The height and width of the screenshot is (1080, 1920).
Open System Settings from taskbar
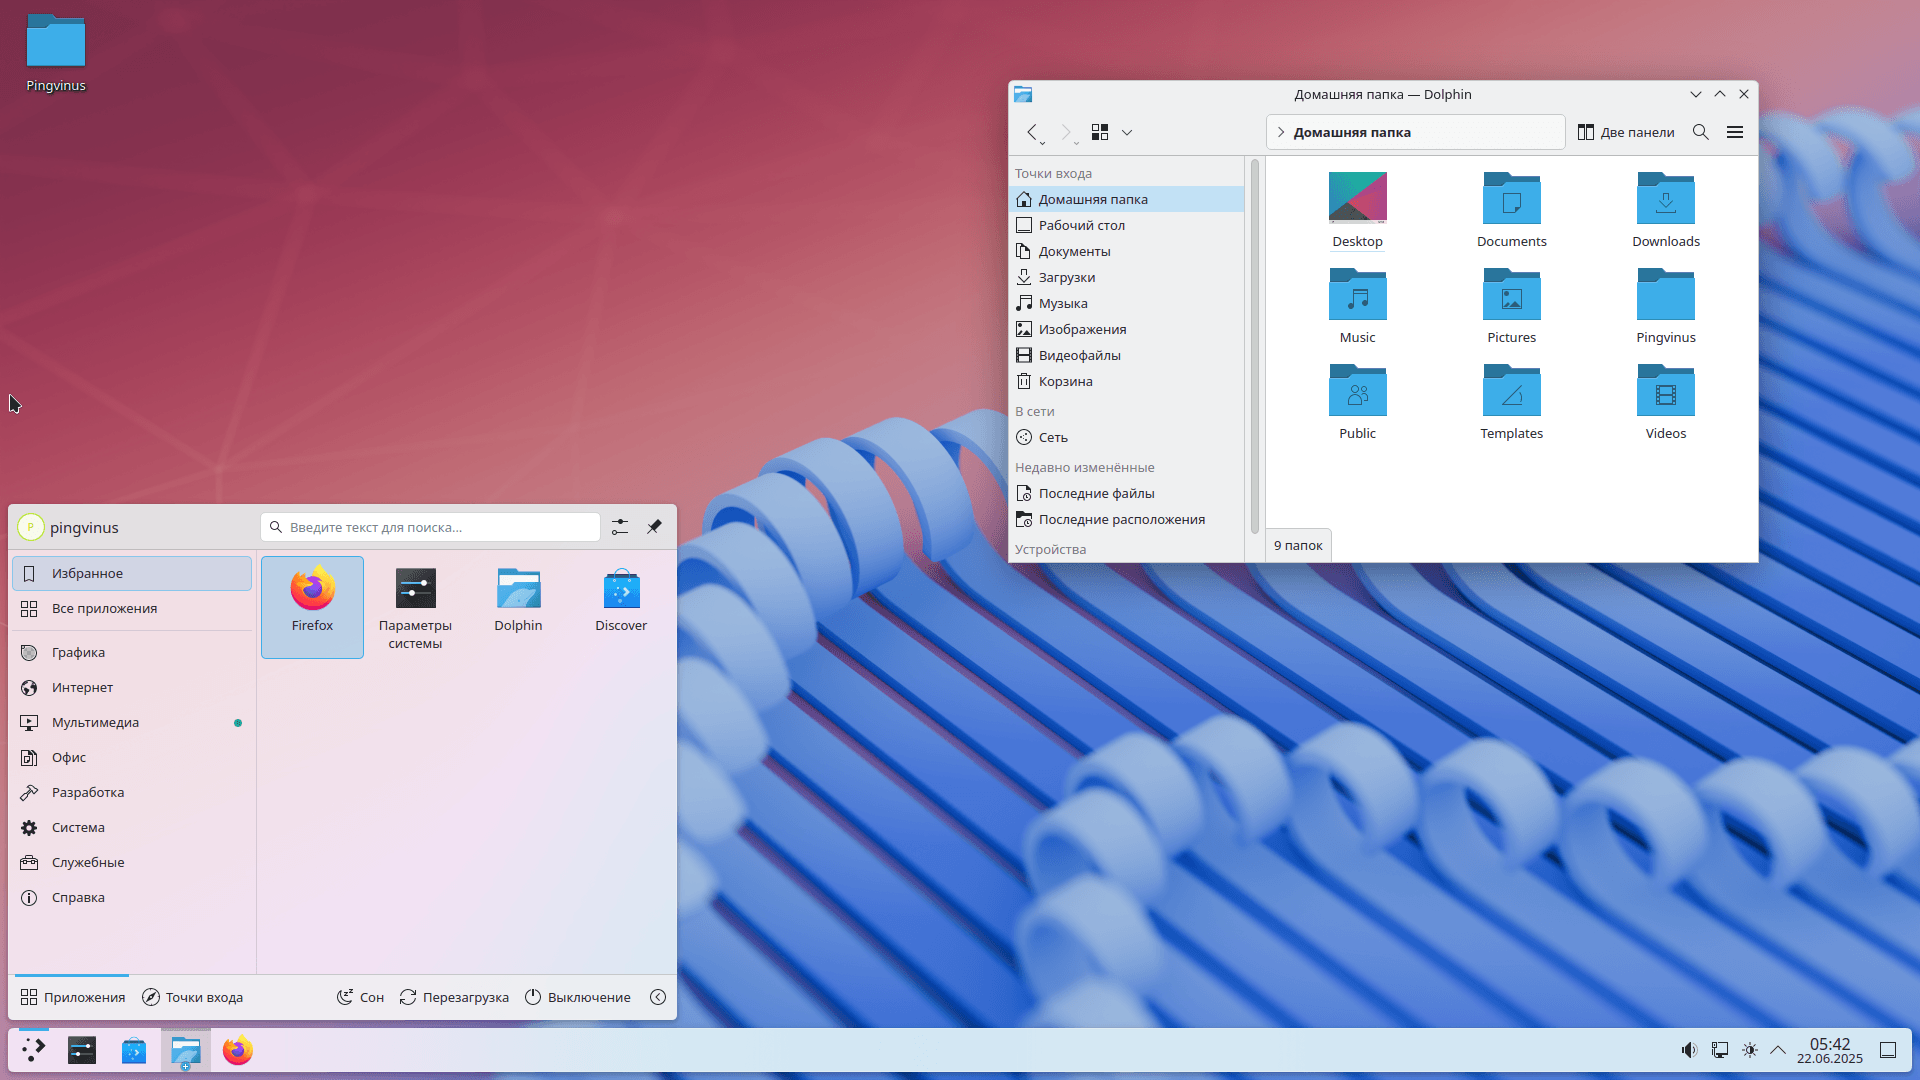pyautogui.click(x=82, y=1050)
